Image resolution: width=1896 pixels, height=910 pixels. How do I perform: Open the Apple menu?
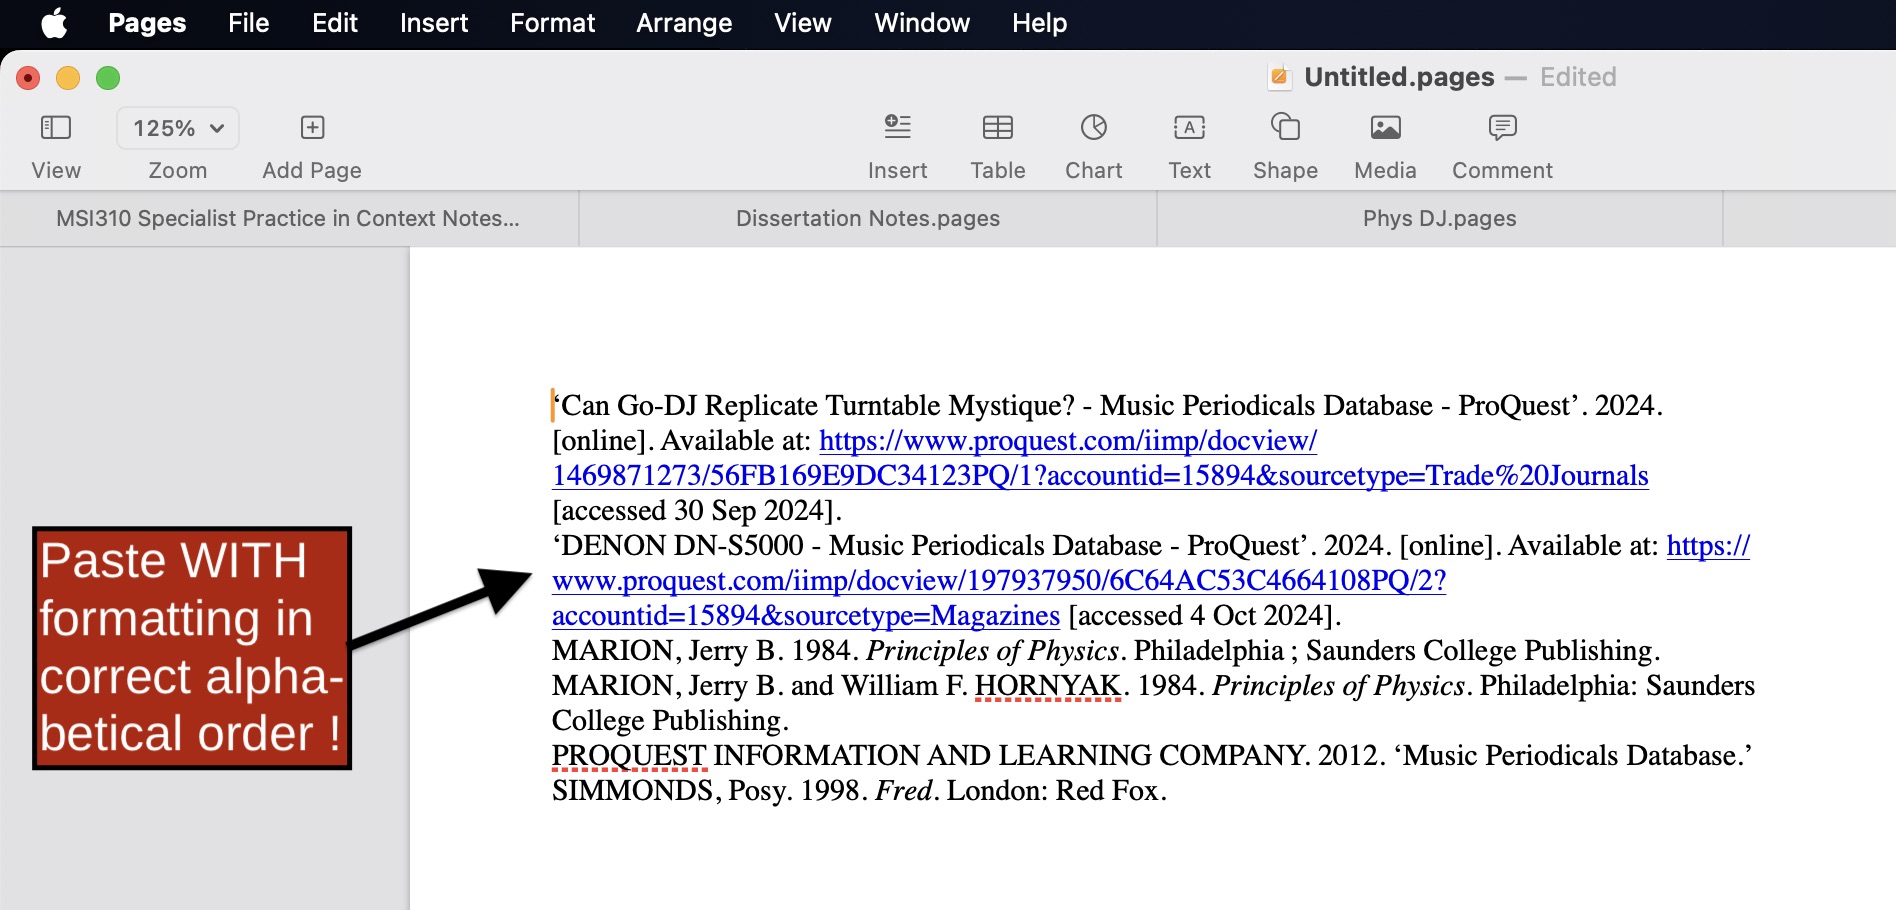tap(55, 23)
